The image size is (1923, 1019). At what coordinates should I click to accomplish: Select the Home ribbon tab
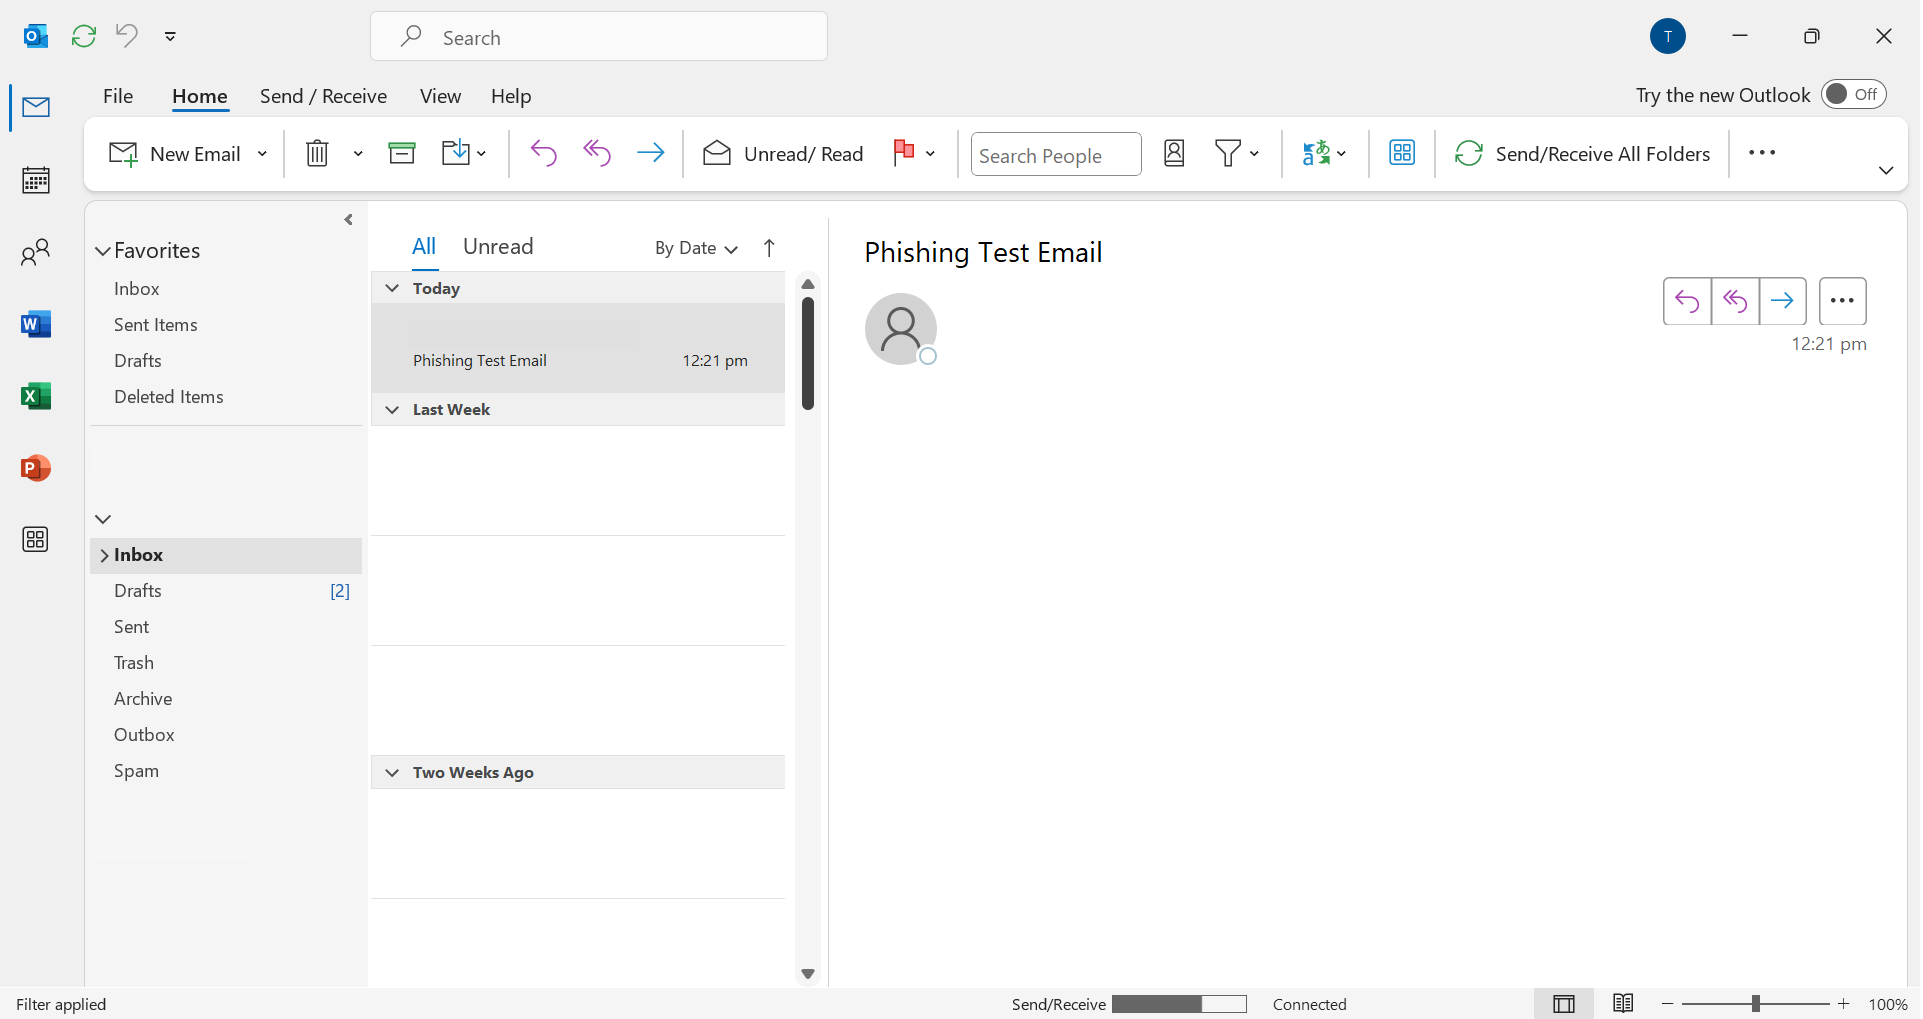point(200,96)
